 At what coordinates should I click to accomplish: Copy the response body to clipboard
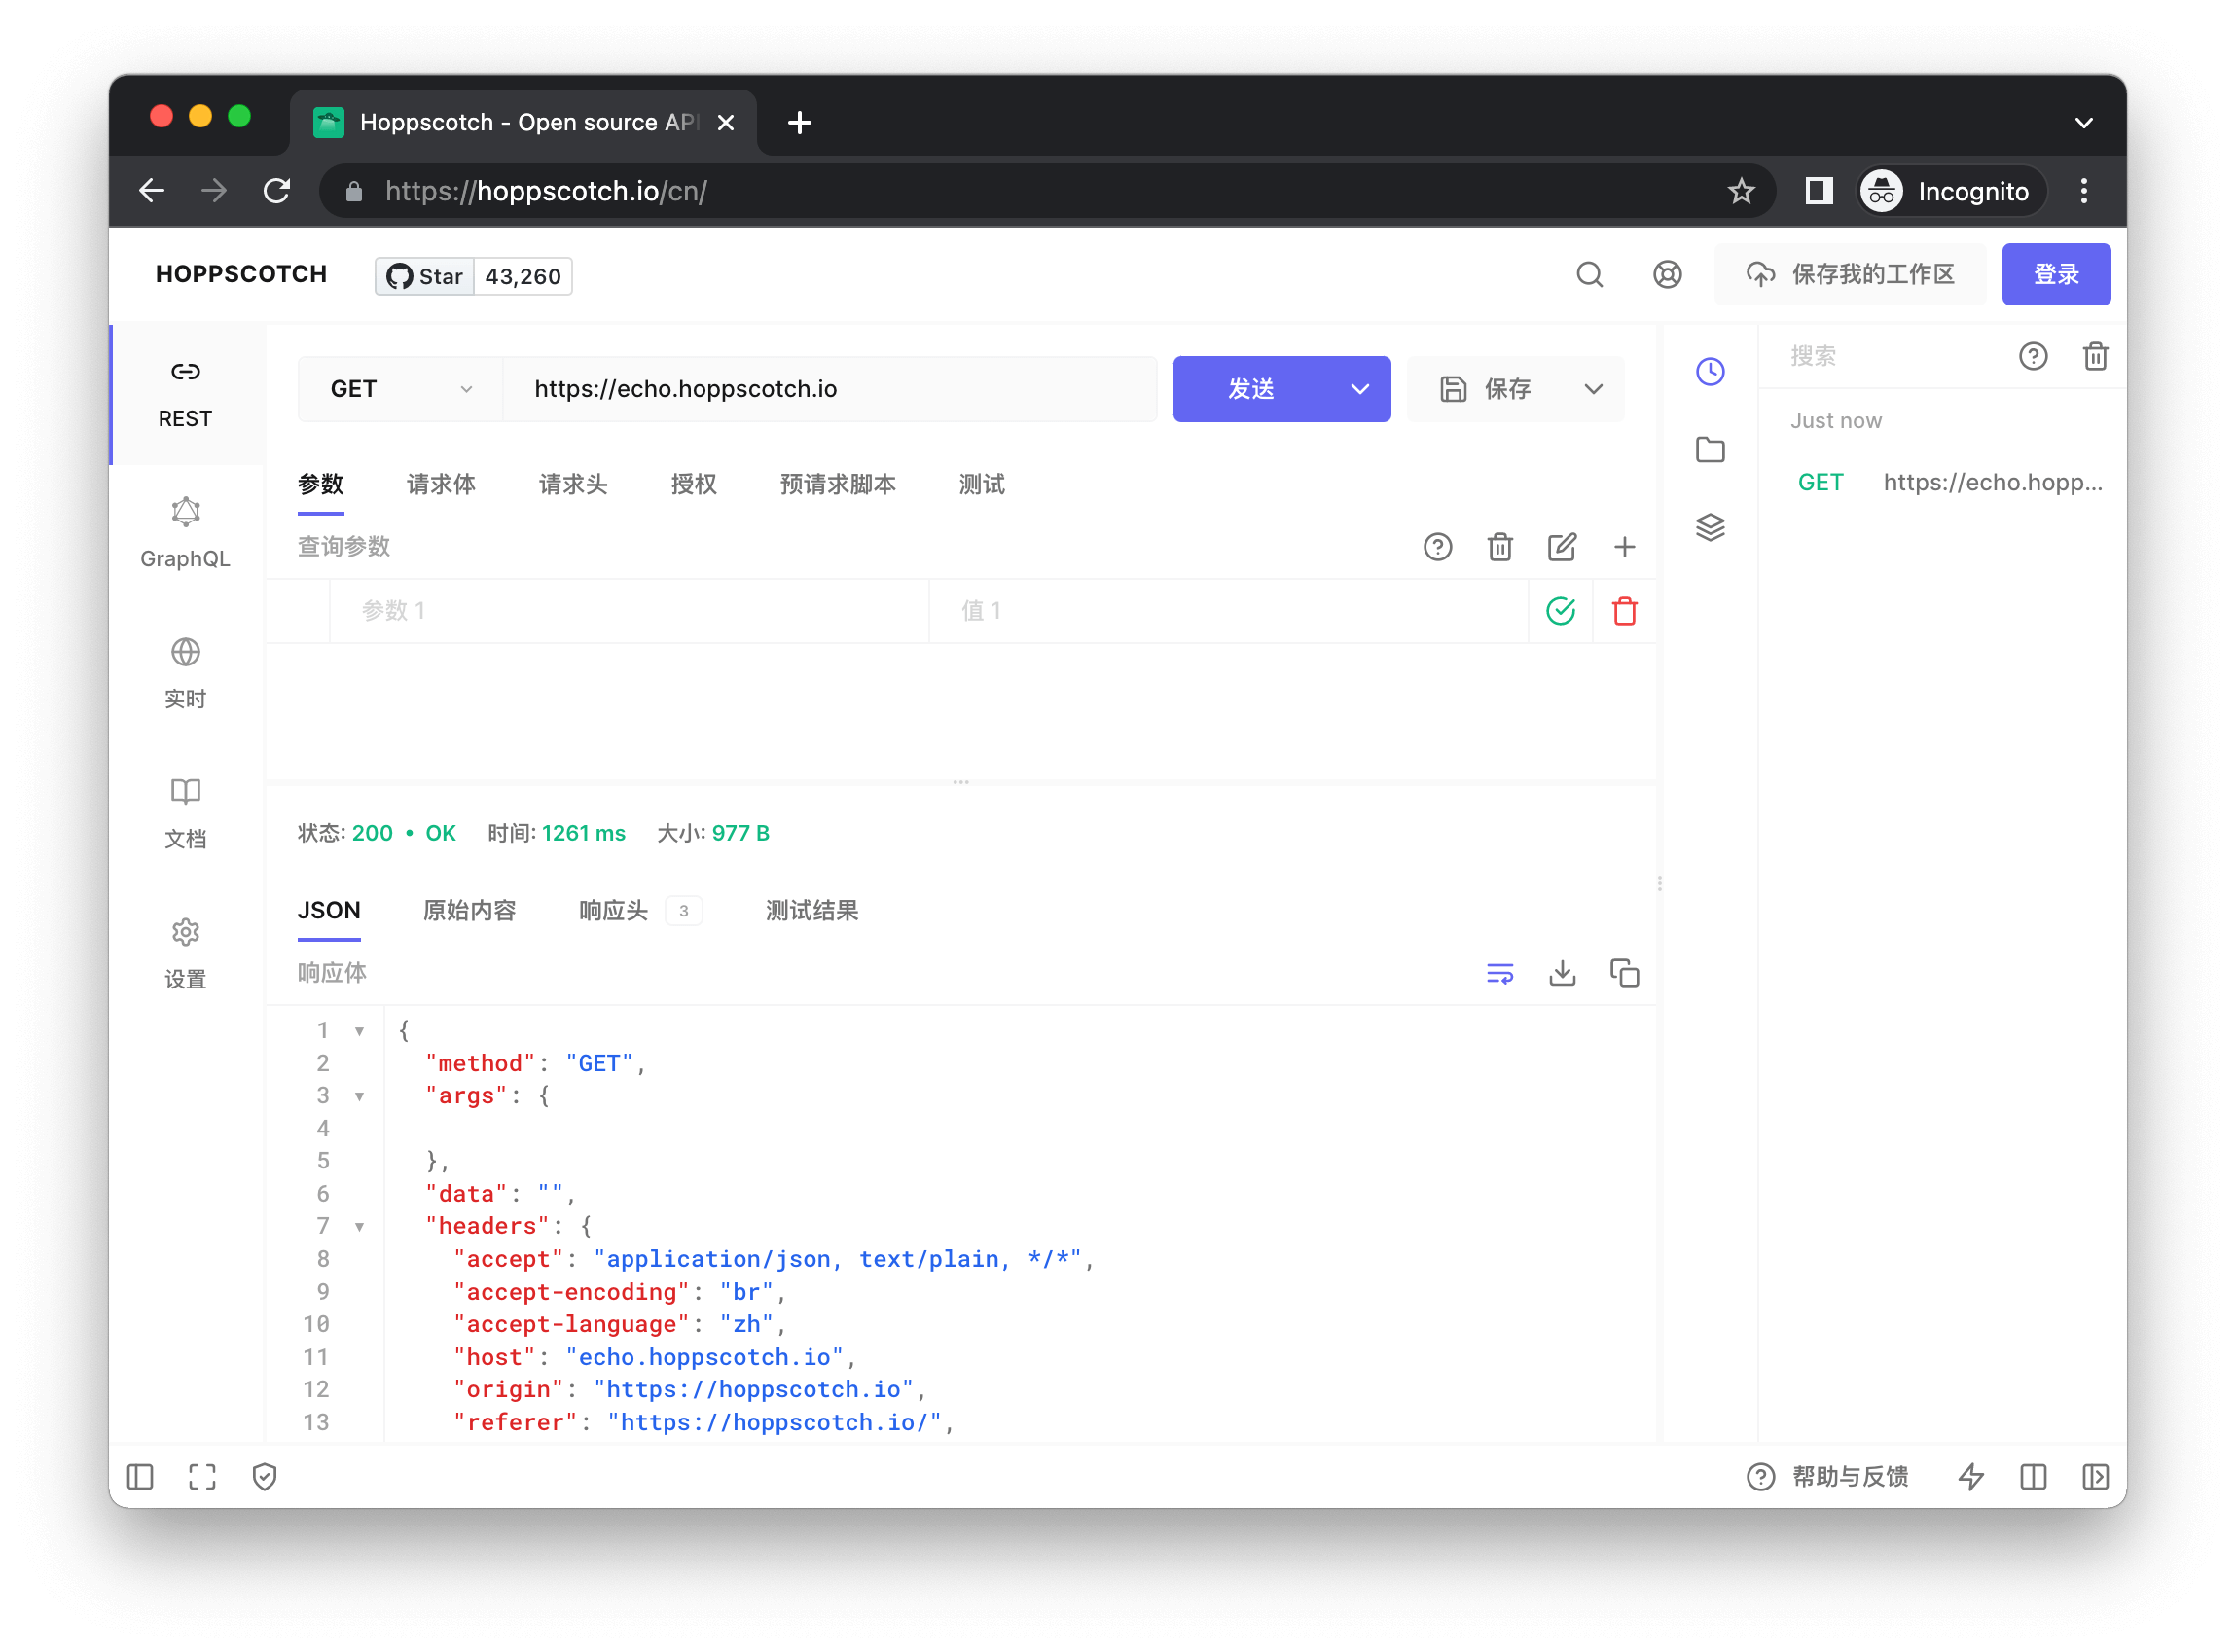click(x=1624, y=973)
